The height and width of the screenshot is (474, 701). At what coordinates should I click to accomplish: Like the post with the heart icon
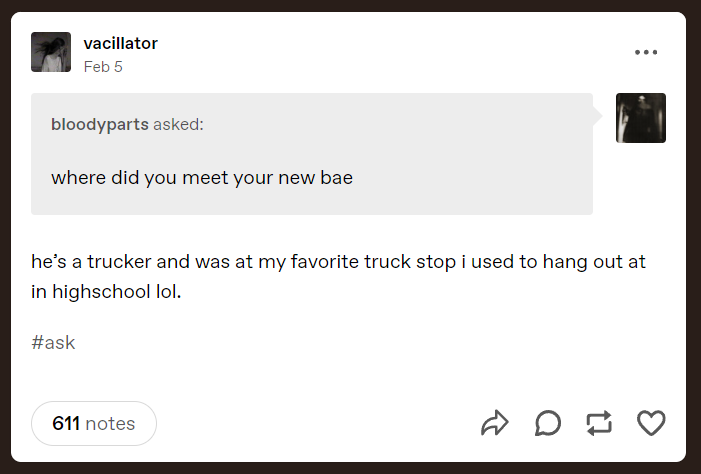coord(651,424)
